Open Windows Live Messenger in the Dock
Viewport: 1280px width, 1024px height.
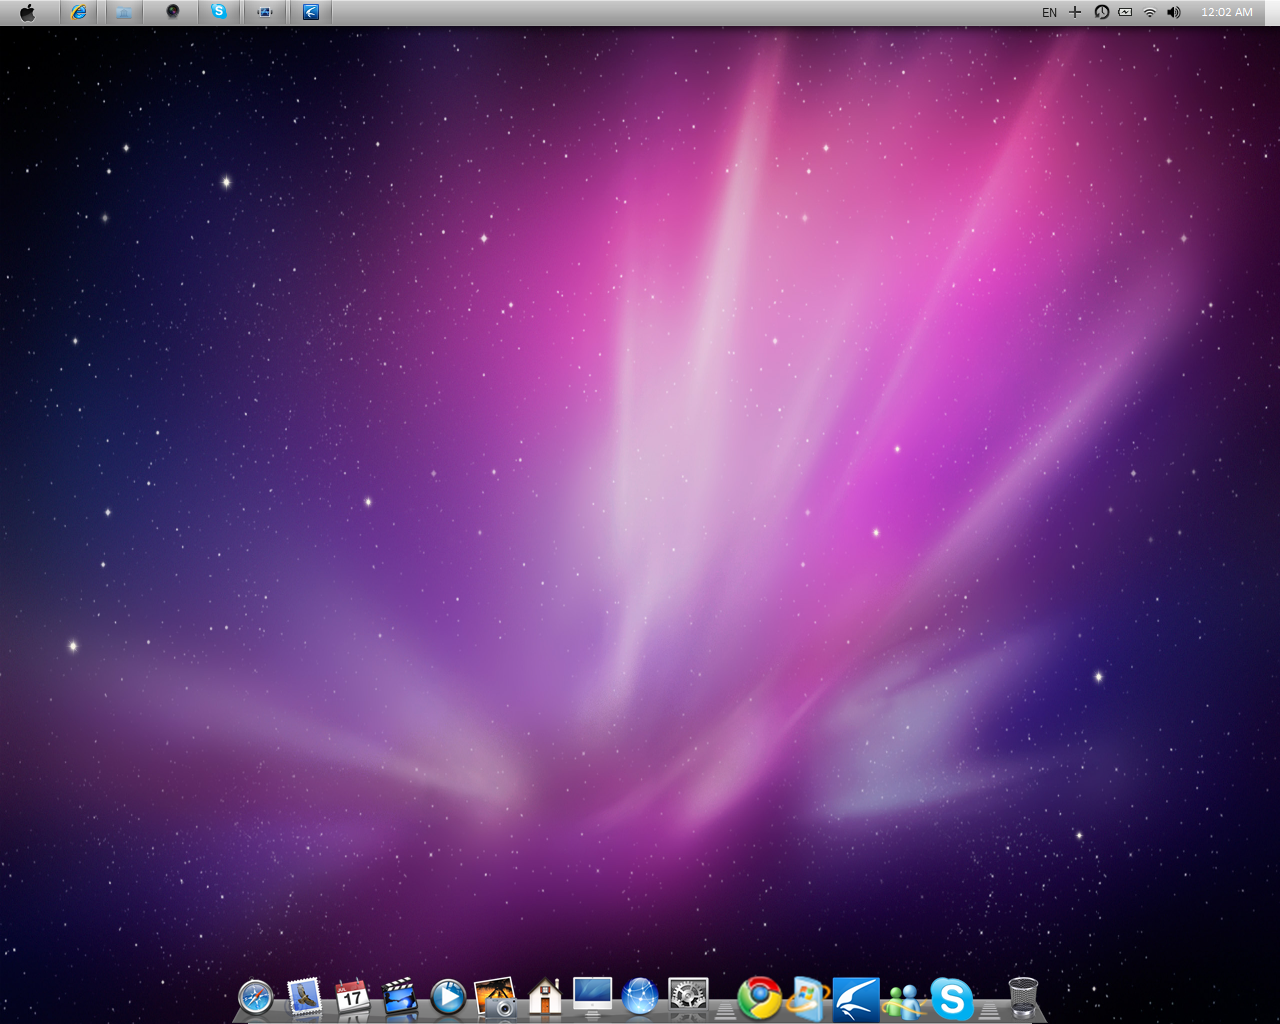pyautogui.click(x=902, y=998)
